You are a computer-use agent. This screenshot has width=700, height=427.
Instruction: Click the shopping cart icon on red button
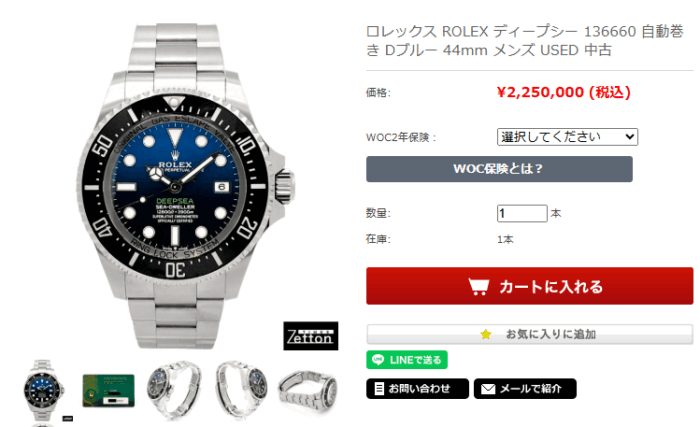point(479,286)
